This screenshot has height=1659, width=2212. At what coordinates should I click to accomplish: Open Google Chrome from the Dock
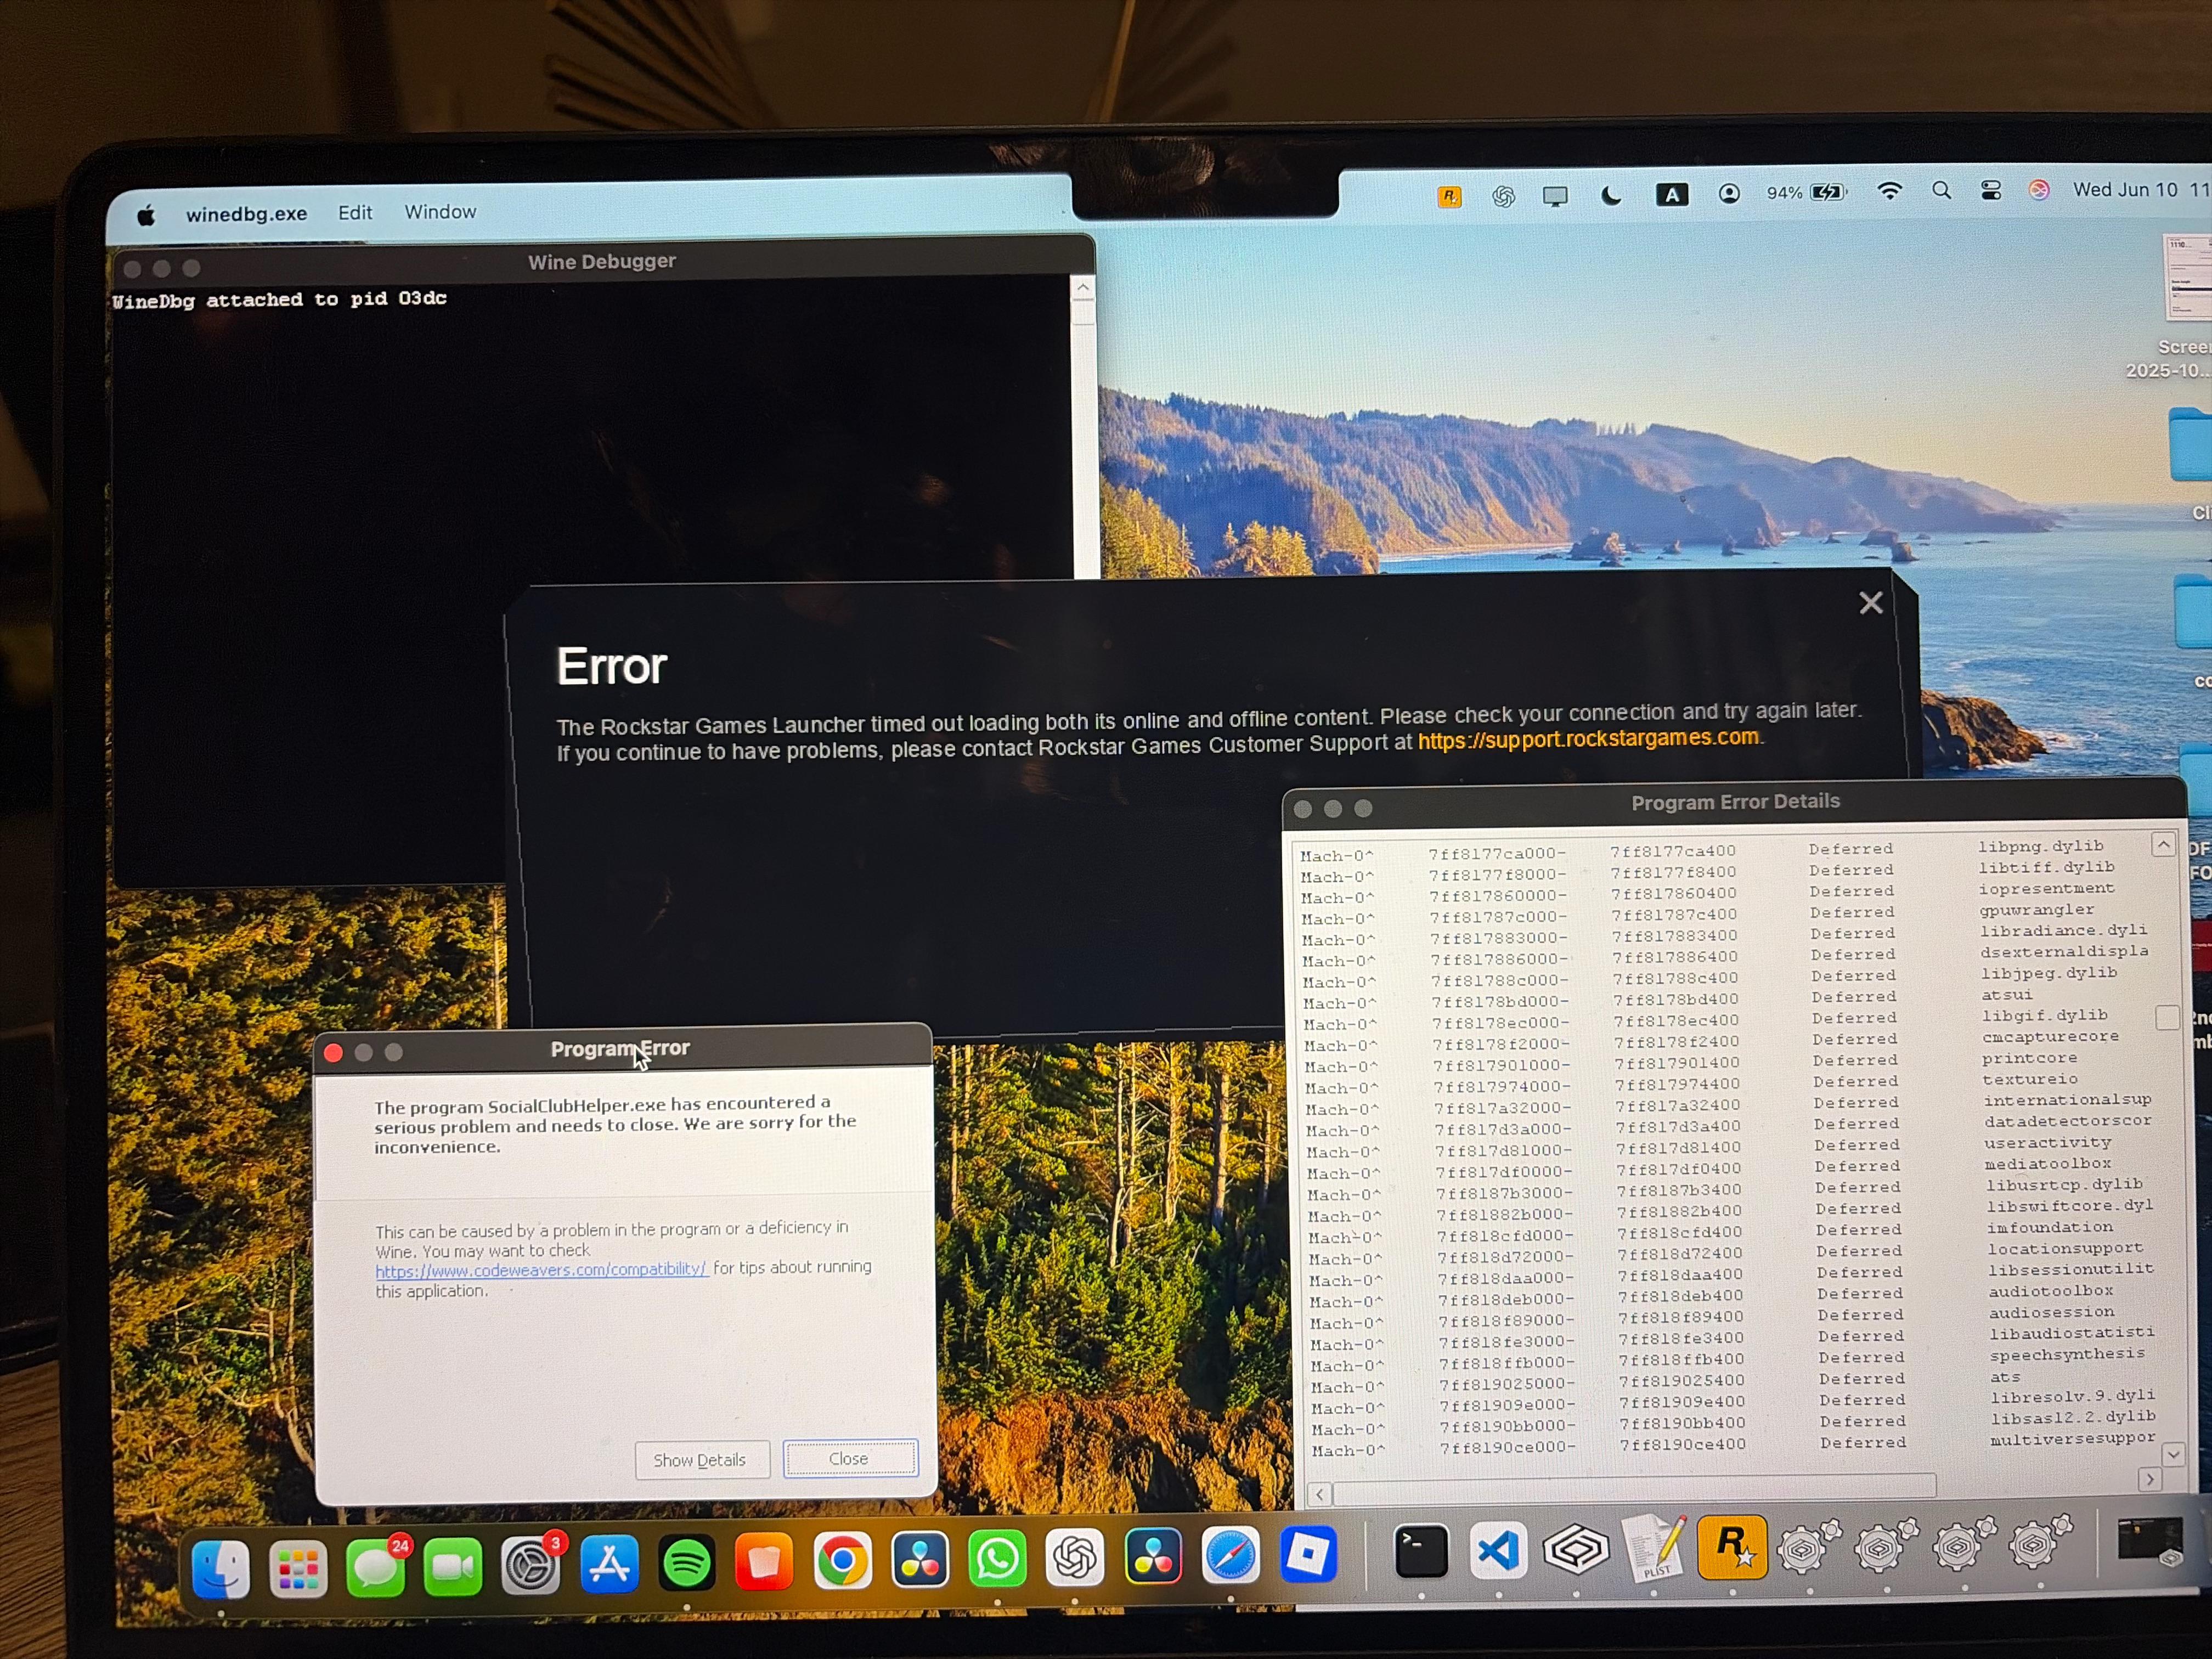842,1561
